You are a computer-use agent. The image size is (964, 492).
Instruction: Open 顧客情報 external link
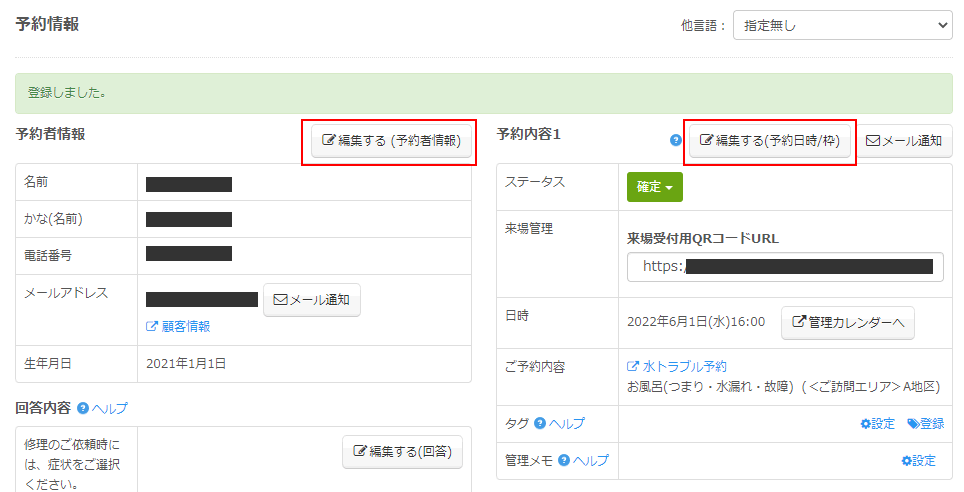point(178,326)
